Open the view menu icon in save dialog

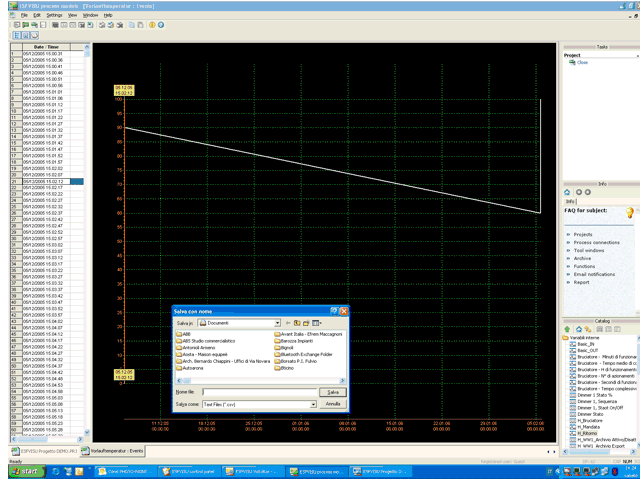coord(316,323)
